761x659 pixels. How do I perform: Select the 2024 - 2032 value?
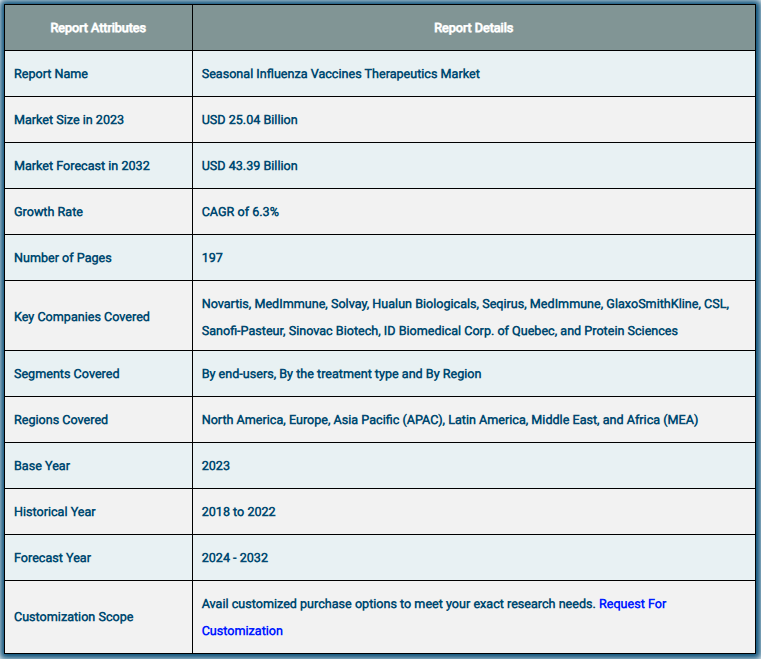click(x=235, y=558)
